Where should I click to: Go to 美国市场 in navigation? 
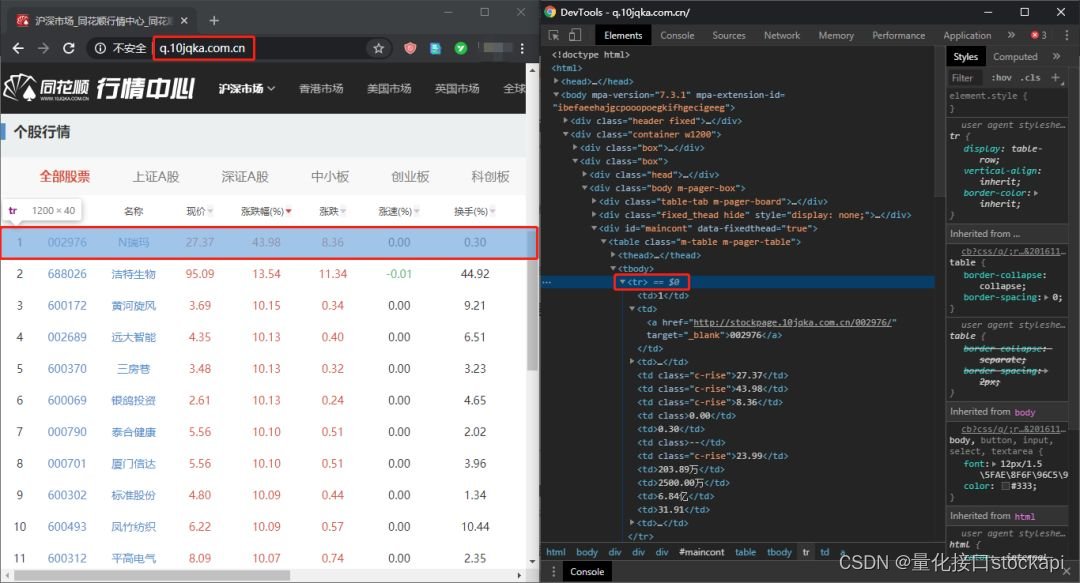pyautogui.click(x=389, y=88)
